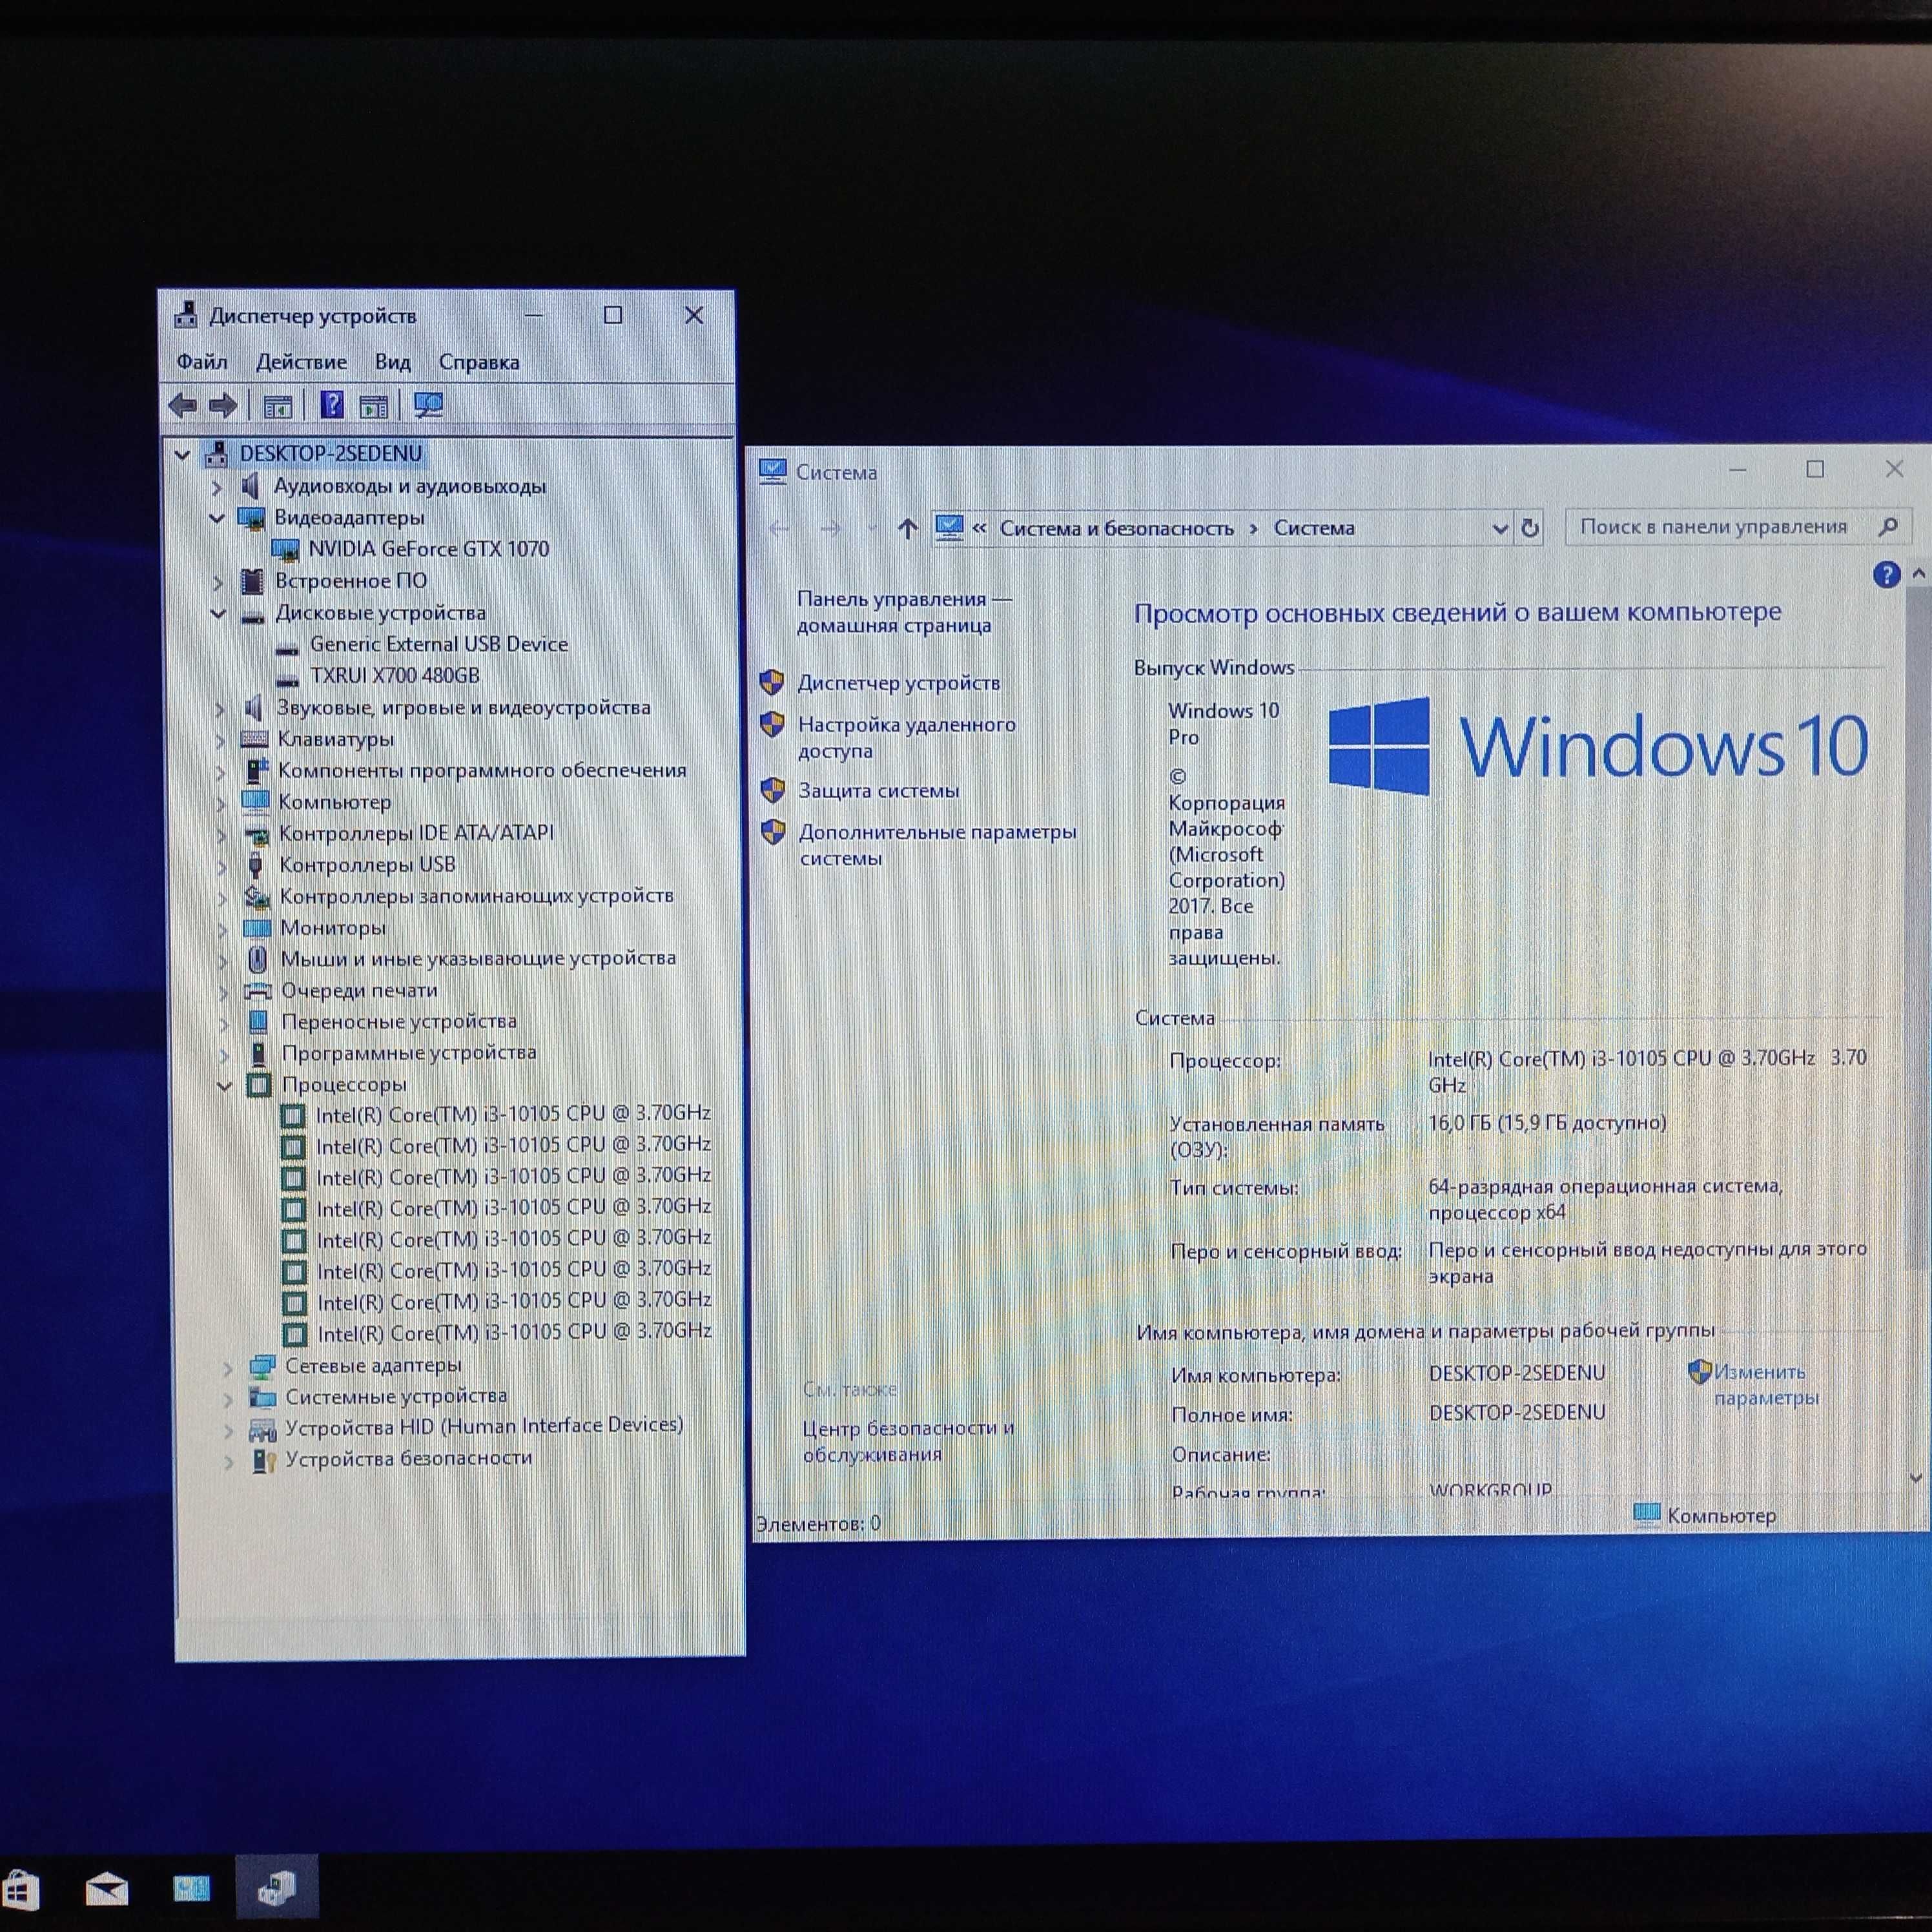Click the scan for hardware changes monitor icon

[428, 405]
